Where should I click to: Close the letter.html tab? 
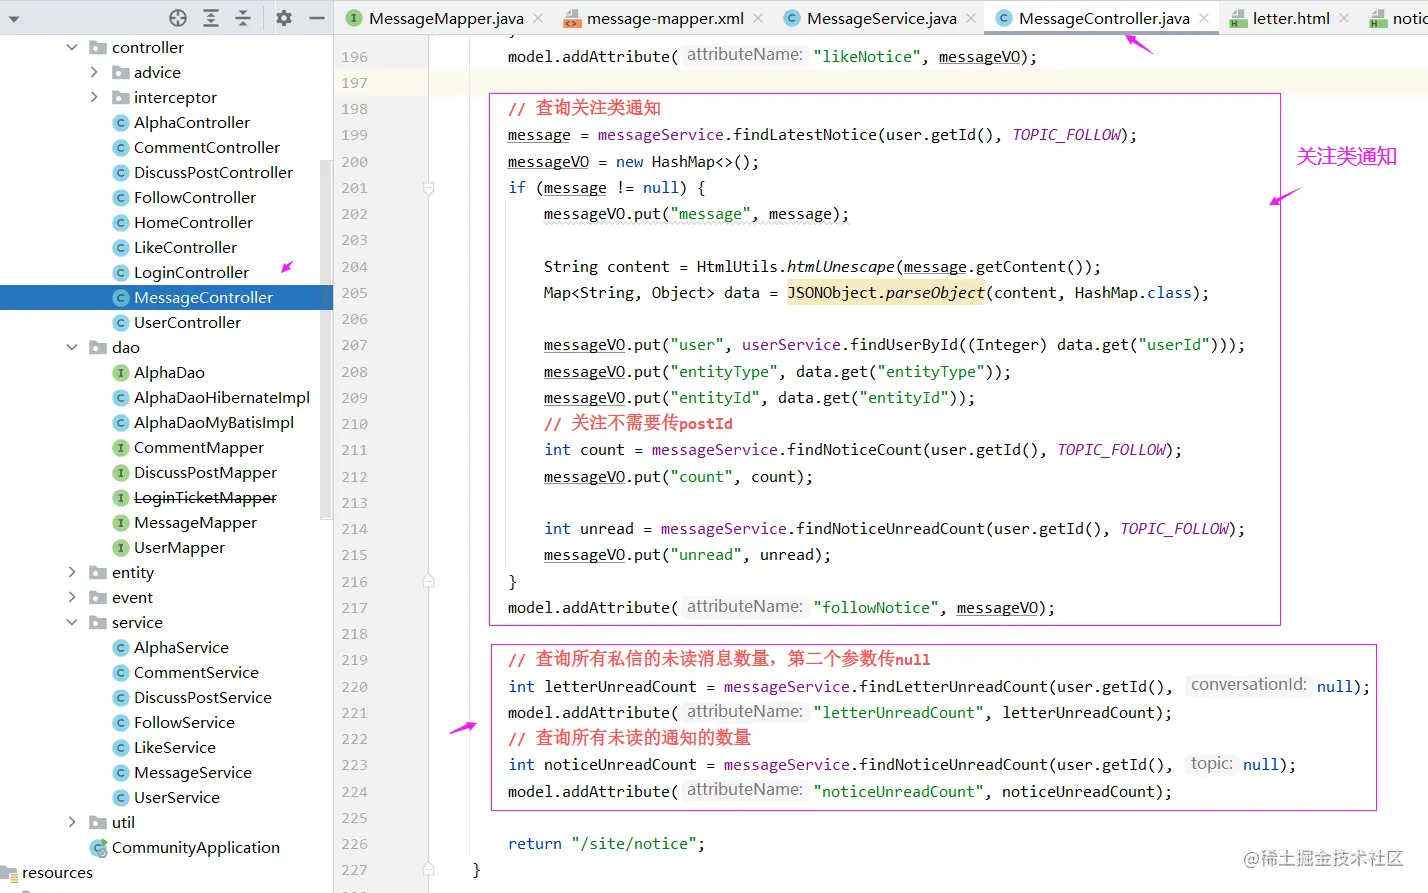click(x=1344, y=18)
